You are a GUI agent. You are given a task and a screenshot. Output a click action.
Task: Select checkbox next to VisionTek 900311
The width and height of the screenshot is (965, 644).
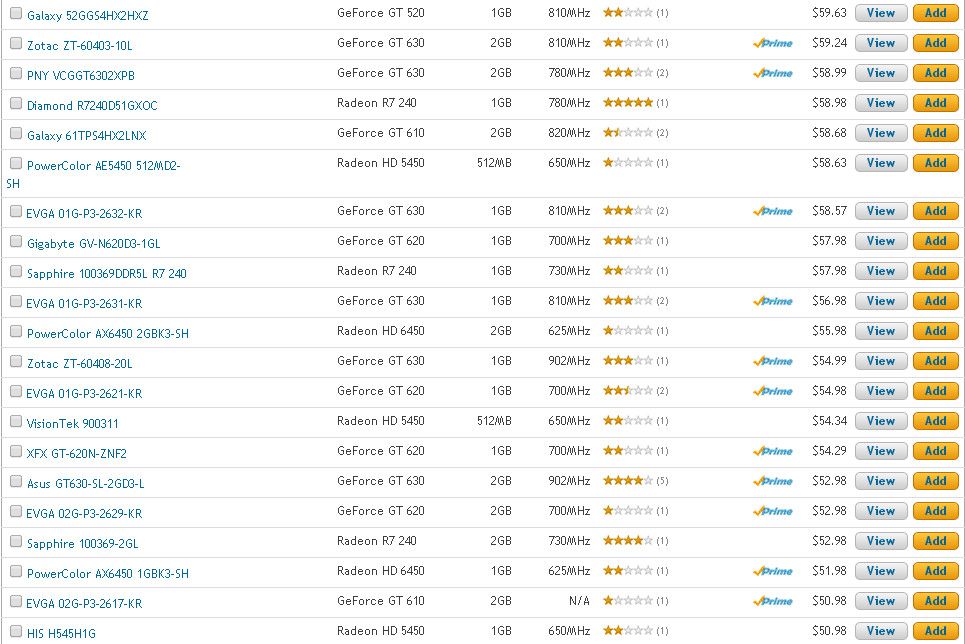pyautogui.click(x=16, y=422)
